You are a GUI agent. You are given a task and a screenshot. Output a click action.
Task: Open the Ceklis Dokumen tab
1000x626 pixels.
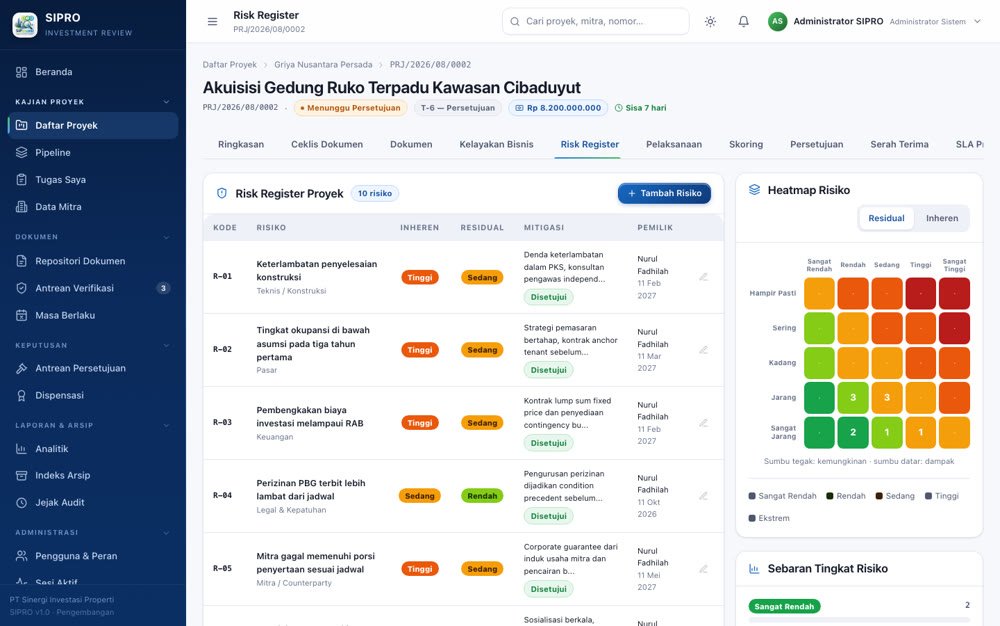pos(327,145)
